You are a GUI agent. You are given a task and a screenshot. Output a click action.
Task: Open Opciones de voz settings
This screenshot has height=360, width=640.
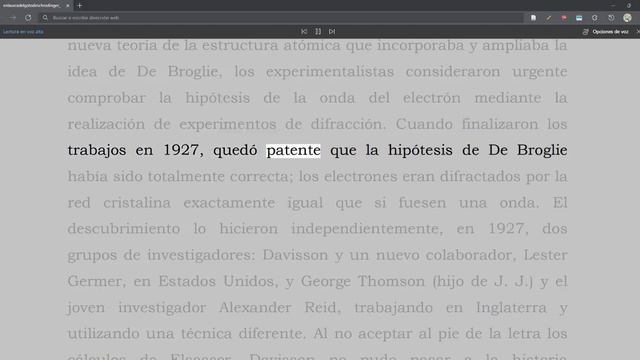coord(605,32)
